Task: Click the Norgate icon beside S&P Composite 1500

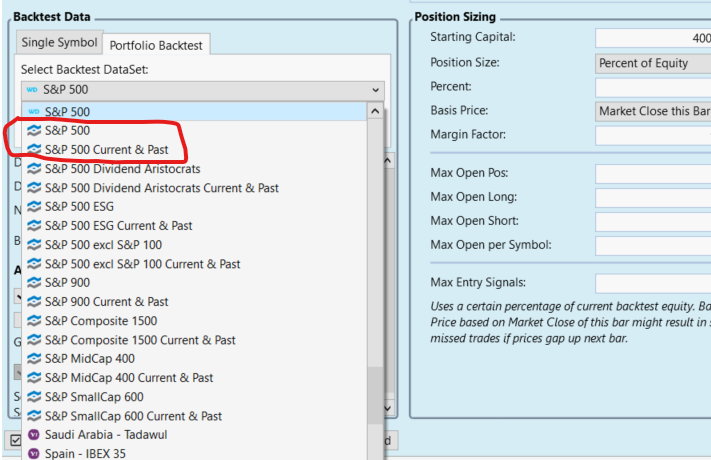Action: [x=34, y=321]
